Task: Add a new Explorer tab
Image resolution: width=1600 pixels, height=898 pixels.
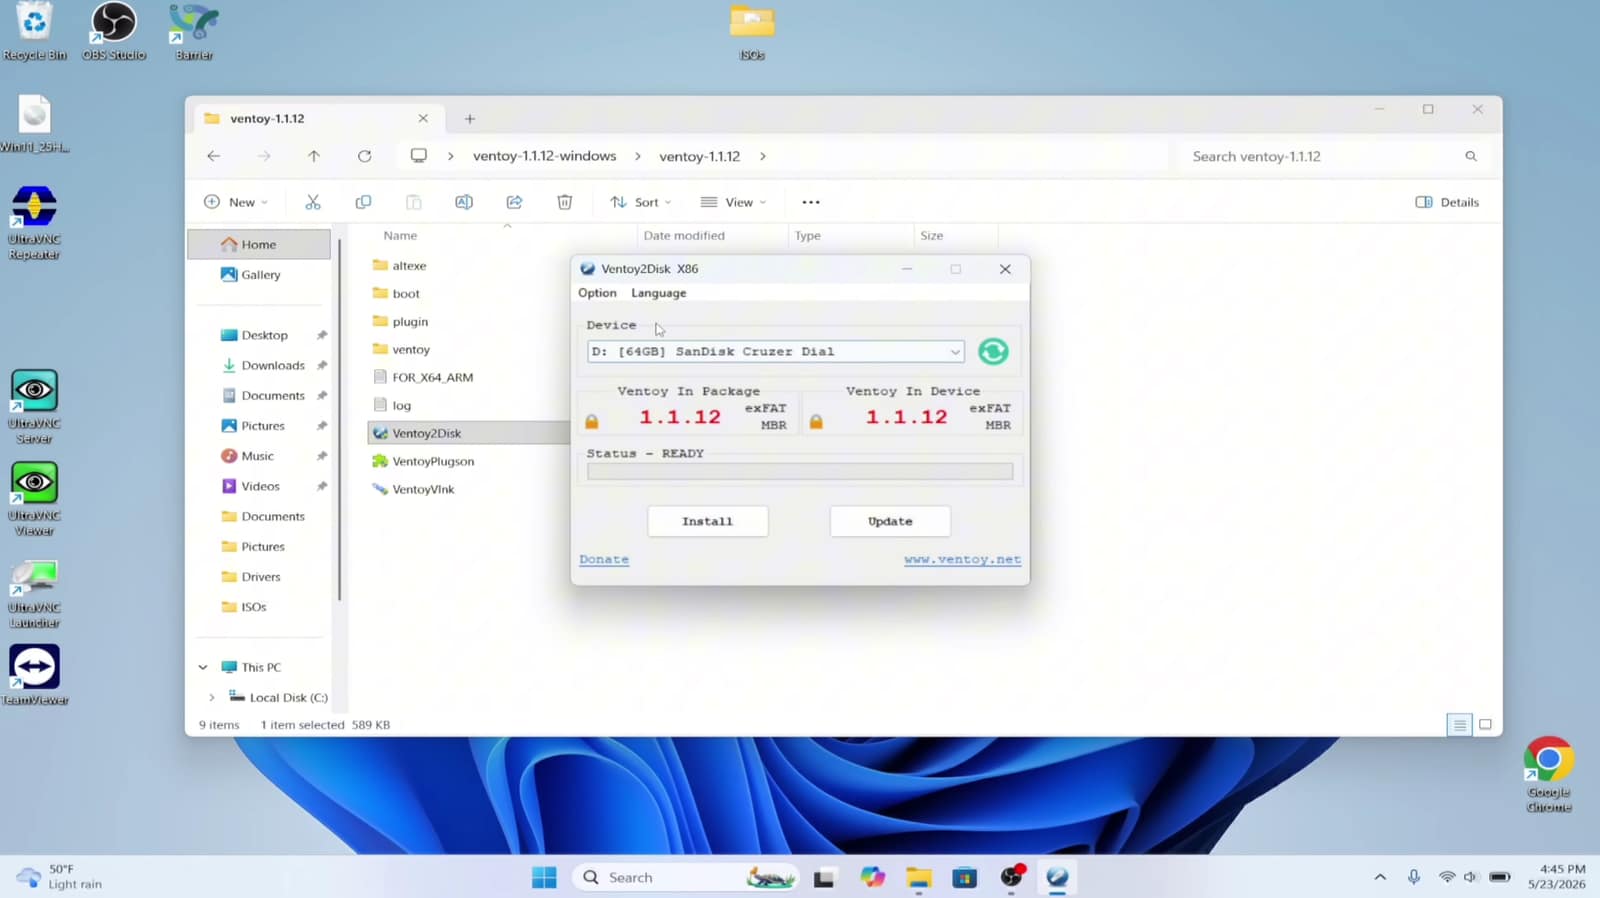Action: tap(470, 118)
